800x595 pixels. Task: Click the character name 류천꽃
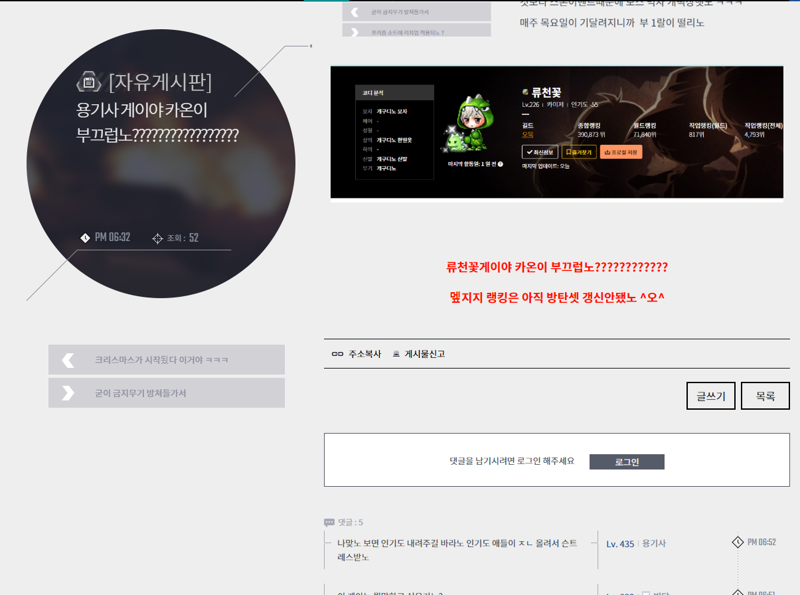point(546,92)
